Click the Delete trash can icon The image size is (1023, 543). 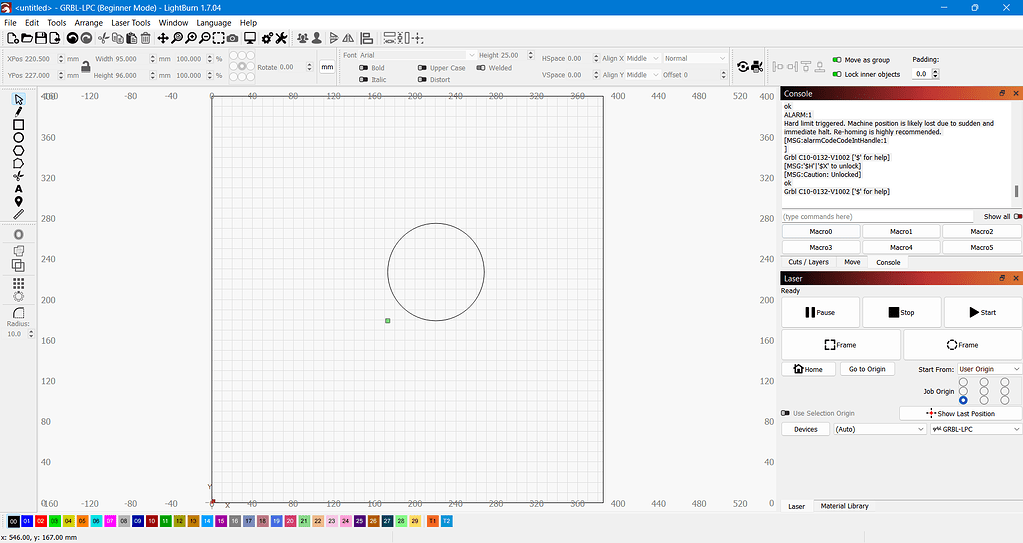point(146,38)
